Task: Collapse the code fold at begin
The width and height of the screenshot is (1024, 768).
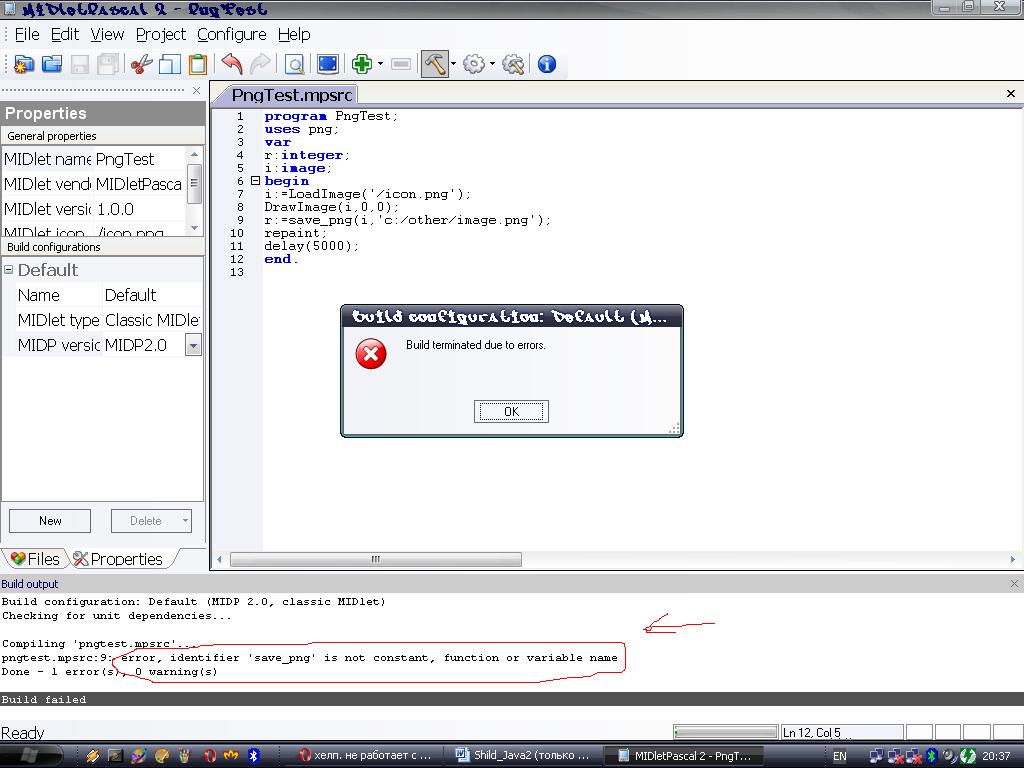Action: click(x=255, y=181)
